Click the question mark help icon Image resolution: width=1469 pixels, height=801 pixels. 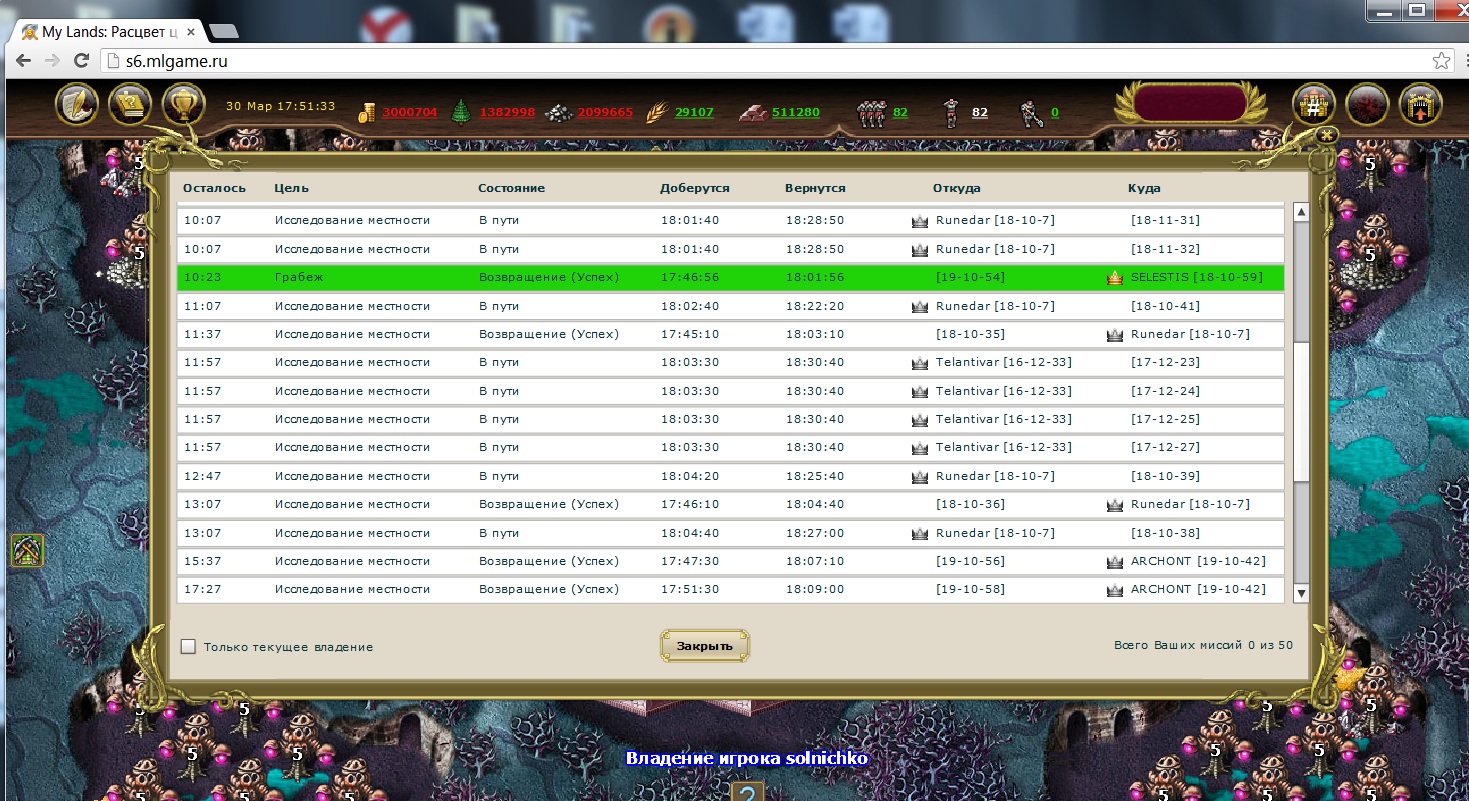click(x=747, y=793)
